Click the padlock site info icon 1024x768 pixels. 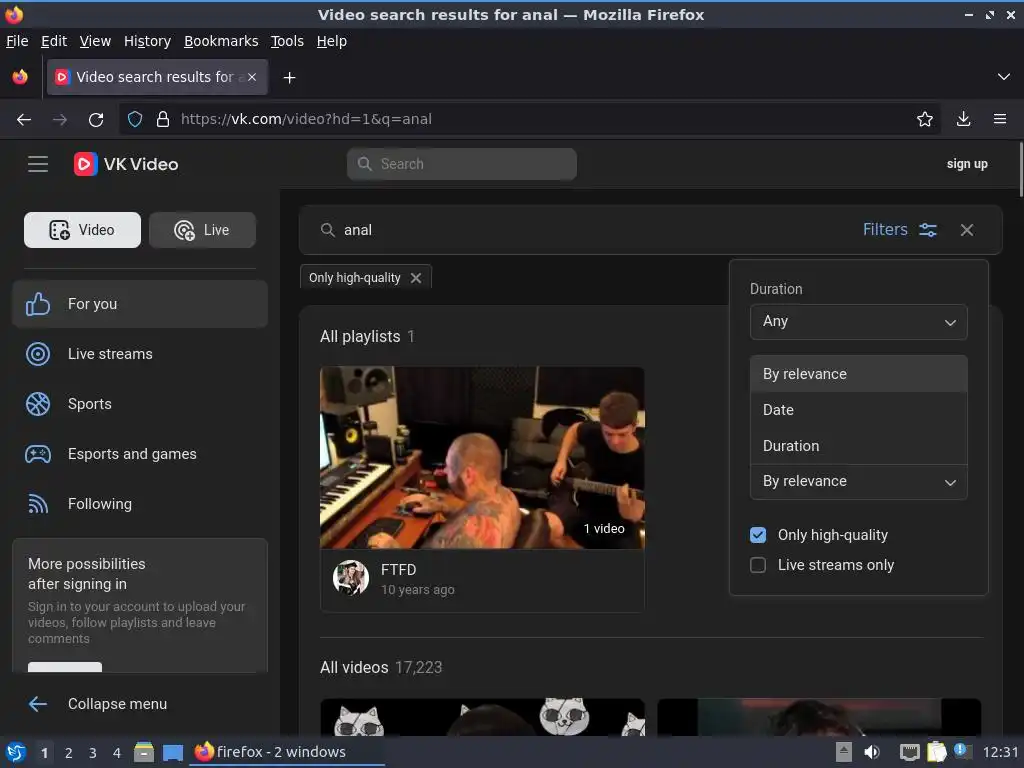(163, 120)
